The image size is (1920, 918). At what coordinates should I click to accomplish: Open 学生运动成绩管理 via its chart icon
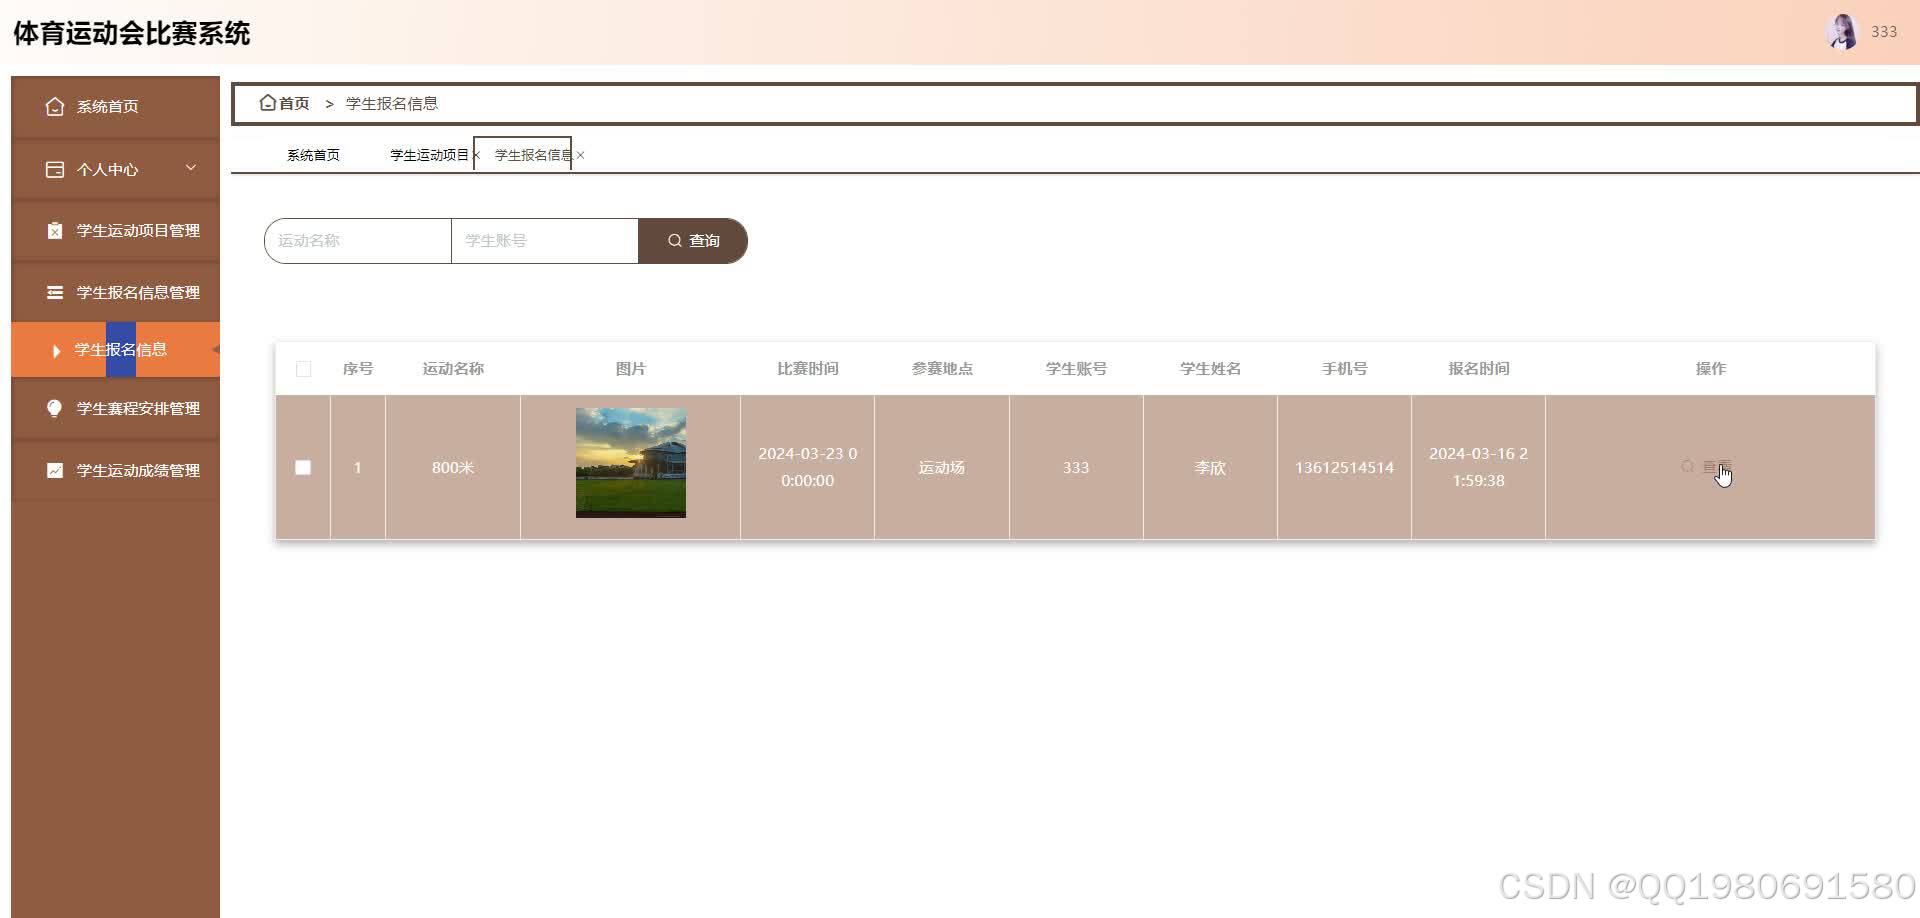(x=55, y=470)
